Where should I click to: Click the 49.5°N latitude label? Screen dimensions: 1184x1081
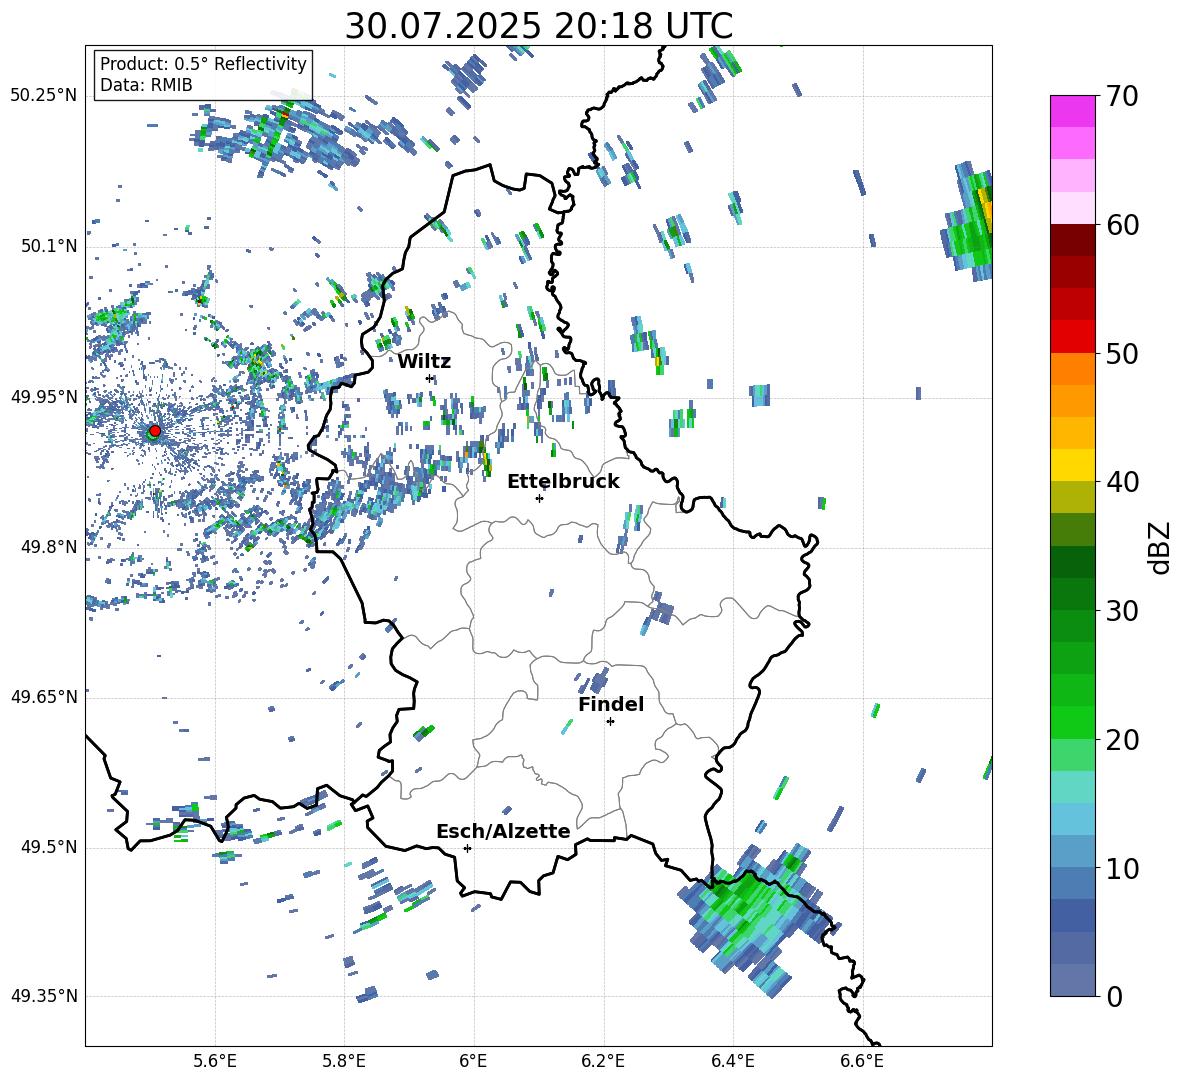(x=48, y=847)
